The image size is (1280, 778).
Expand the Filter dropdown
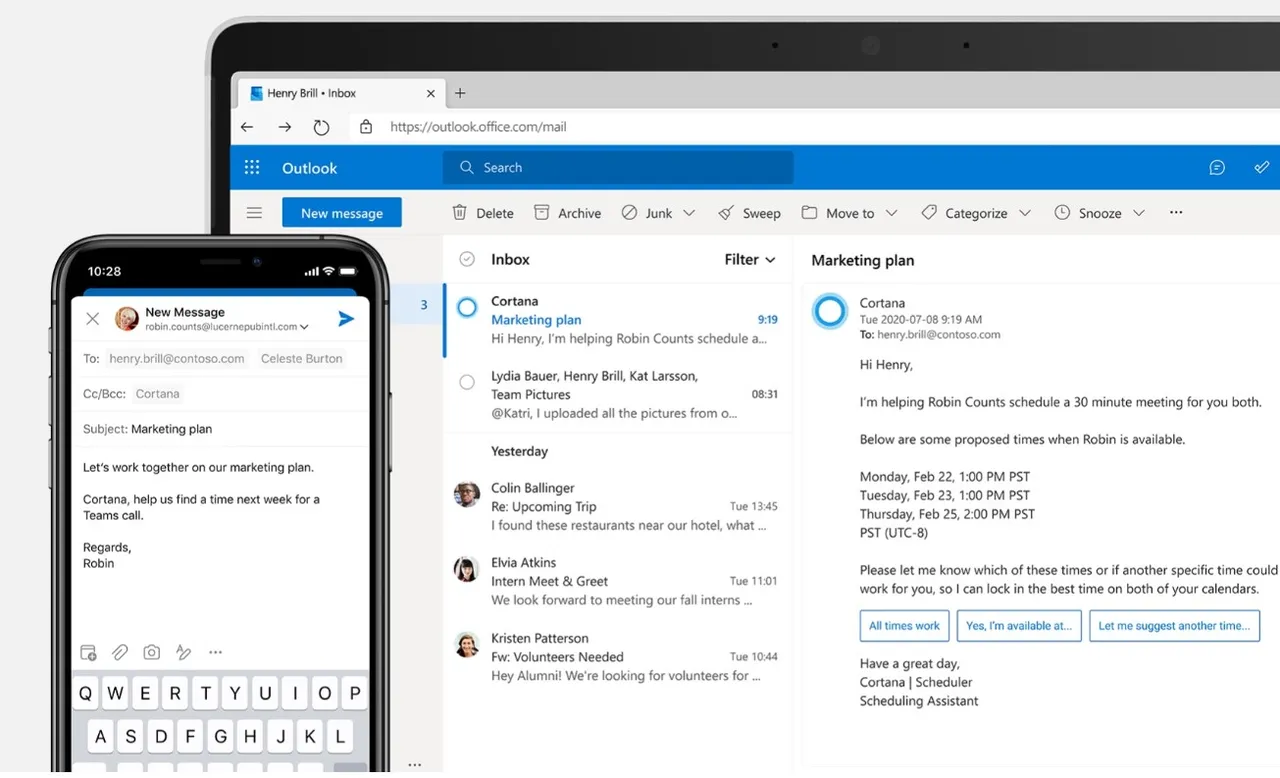750,259
